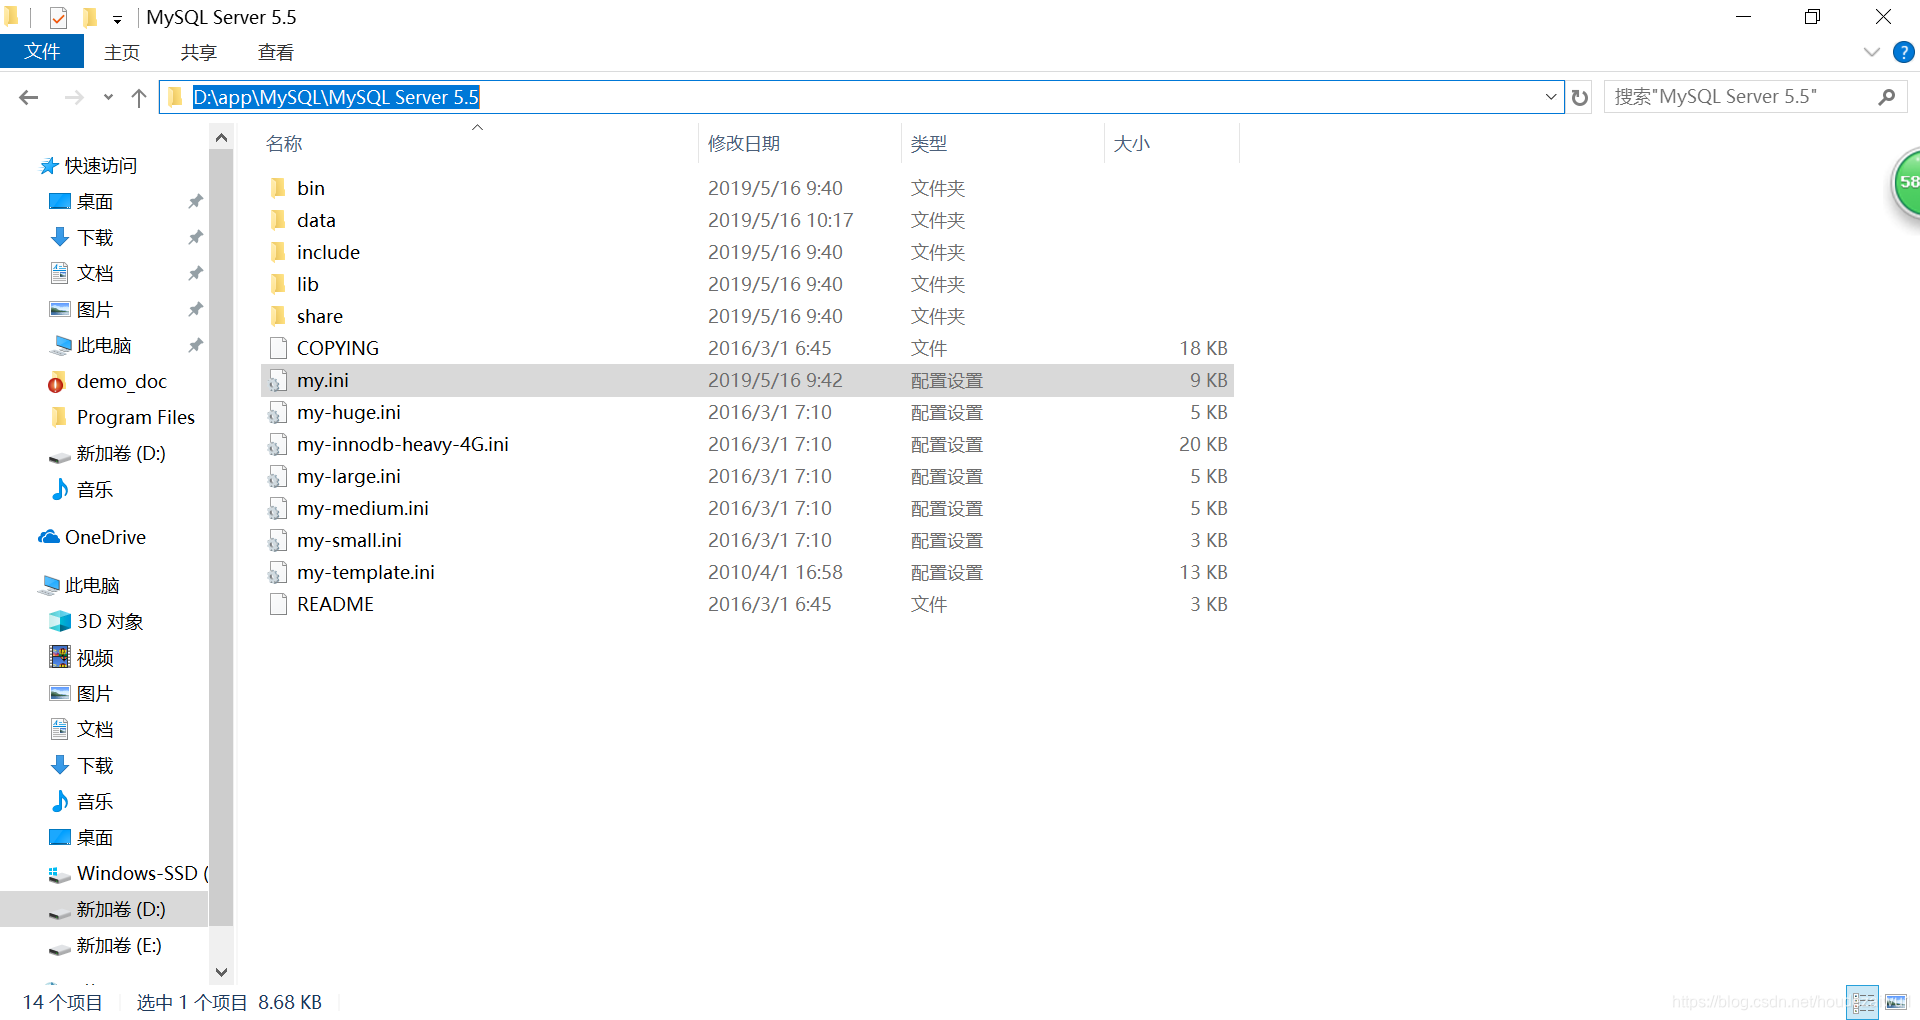Click the Back navigation arrow
This screenshot has height=1020, width=1920.
pos(29,97)
